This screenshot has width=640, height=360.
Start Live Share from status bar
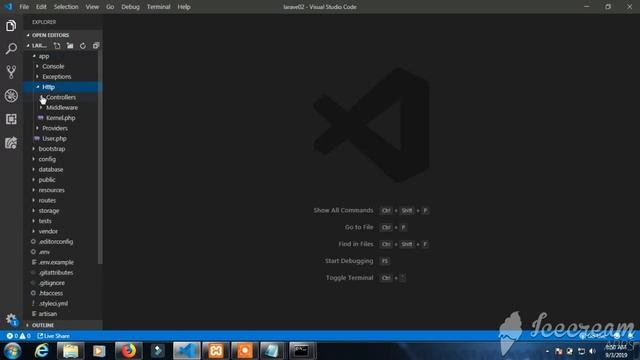53,336
